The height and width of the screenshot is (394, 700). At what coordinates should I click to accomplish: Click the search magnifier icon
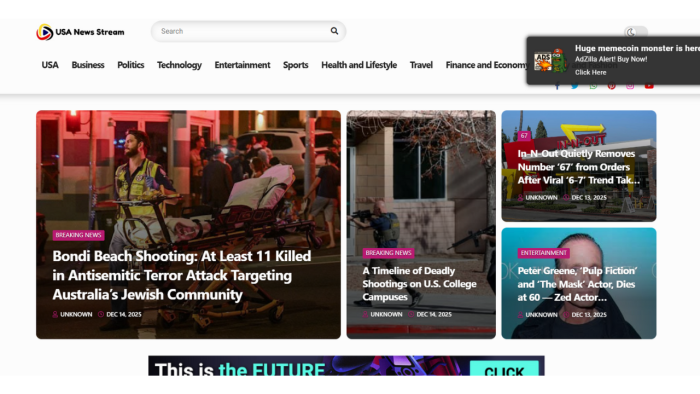(334, 31)
